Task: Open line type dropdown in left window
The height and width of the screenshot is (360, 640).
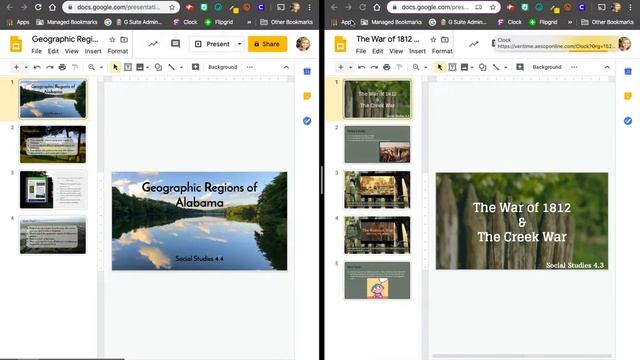Action: [x=181, y=67]
